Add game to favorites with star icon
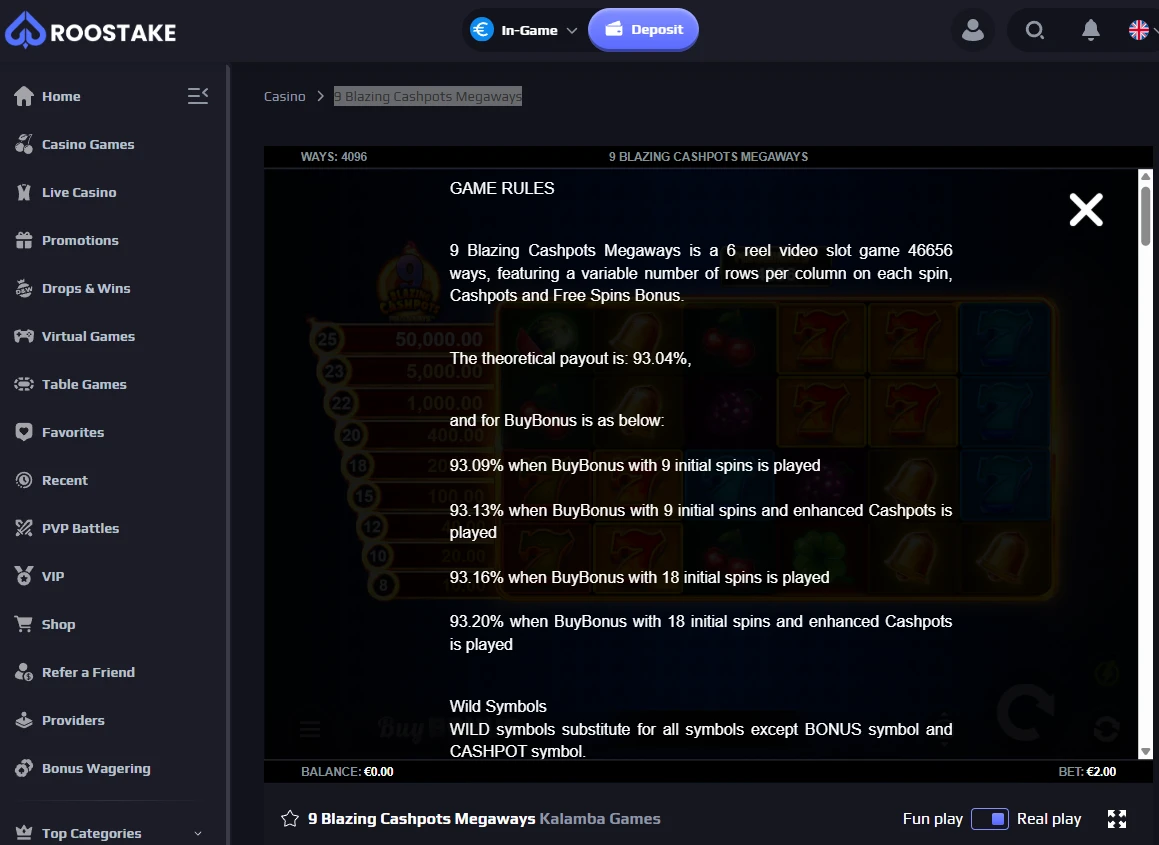Image resolution: width=1159 pixels, height=845 pixels. (290, 818)
